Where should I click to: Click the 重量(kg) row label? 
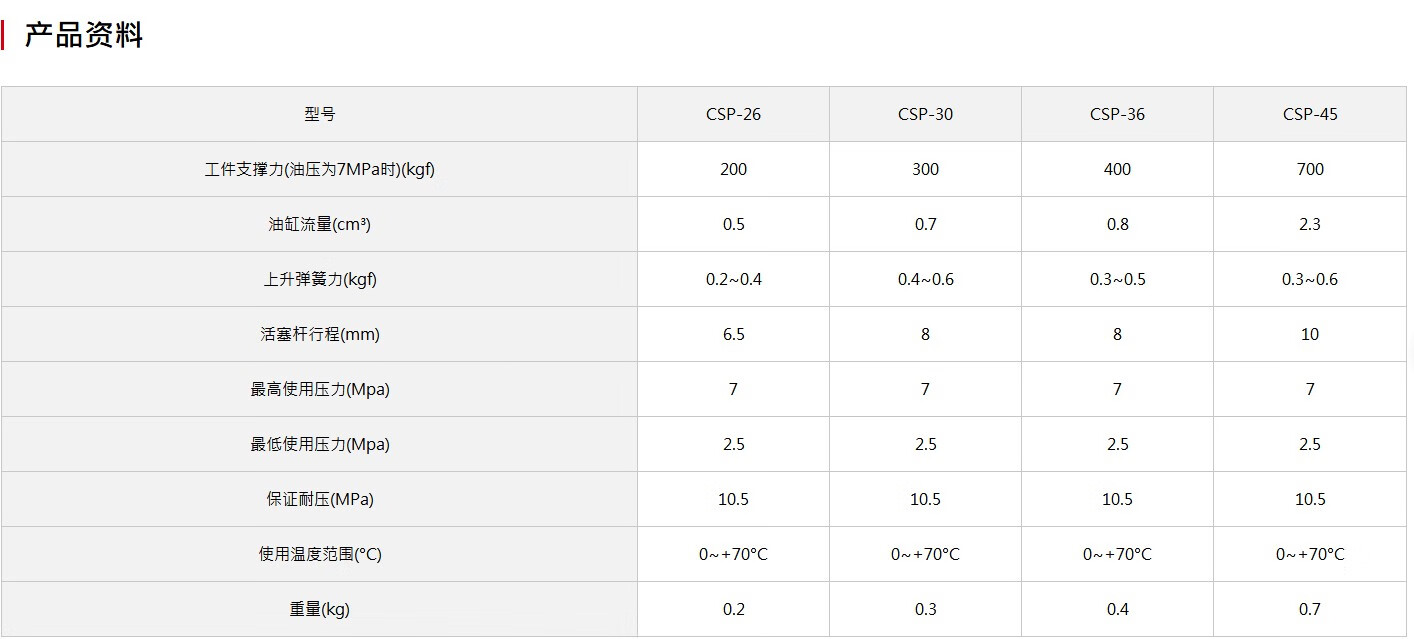[x=320, y=609]
